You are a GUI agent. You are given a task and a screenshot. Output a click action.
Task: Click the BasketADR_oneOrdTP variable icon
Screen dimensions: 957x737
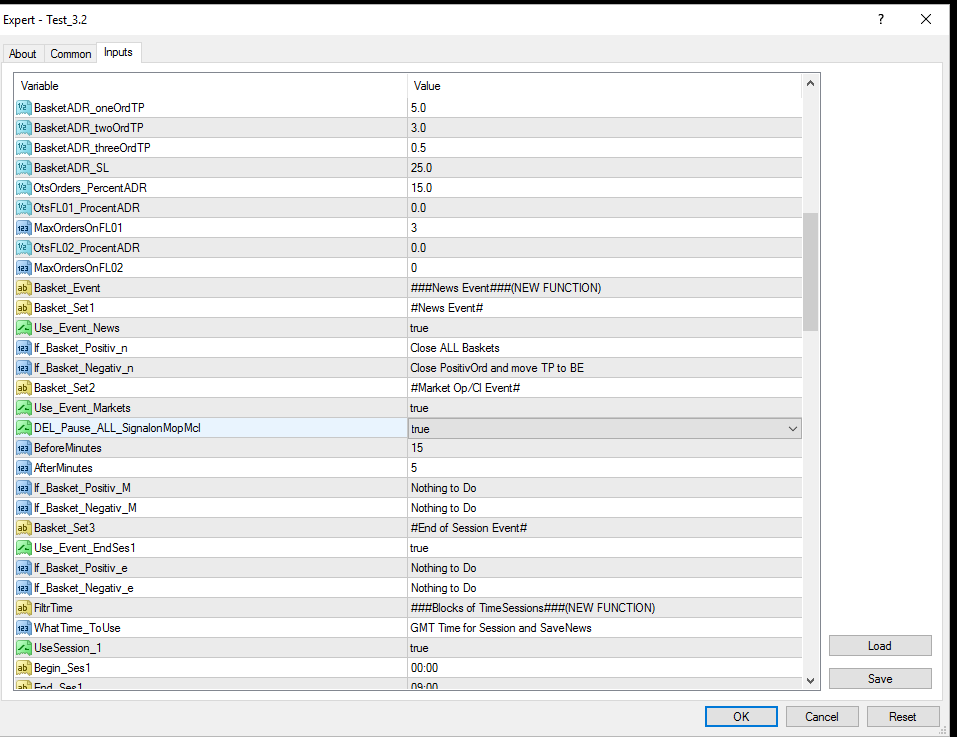point(23,108)
